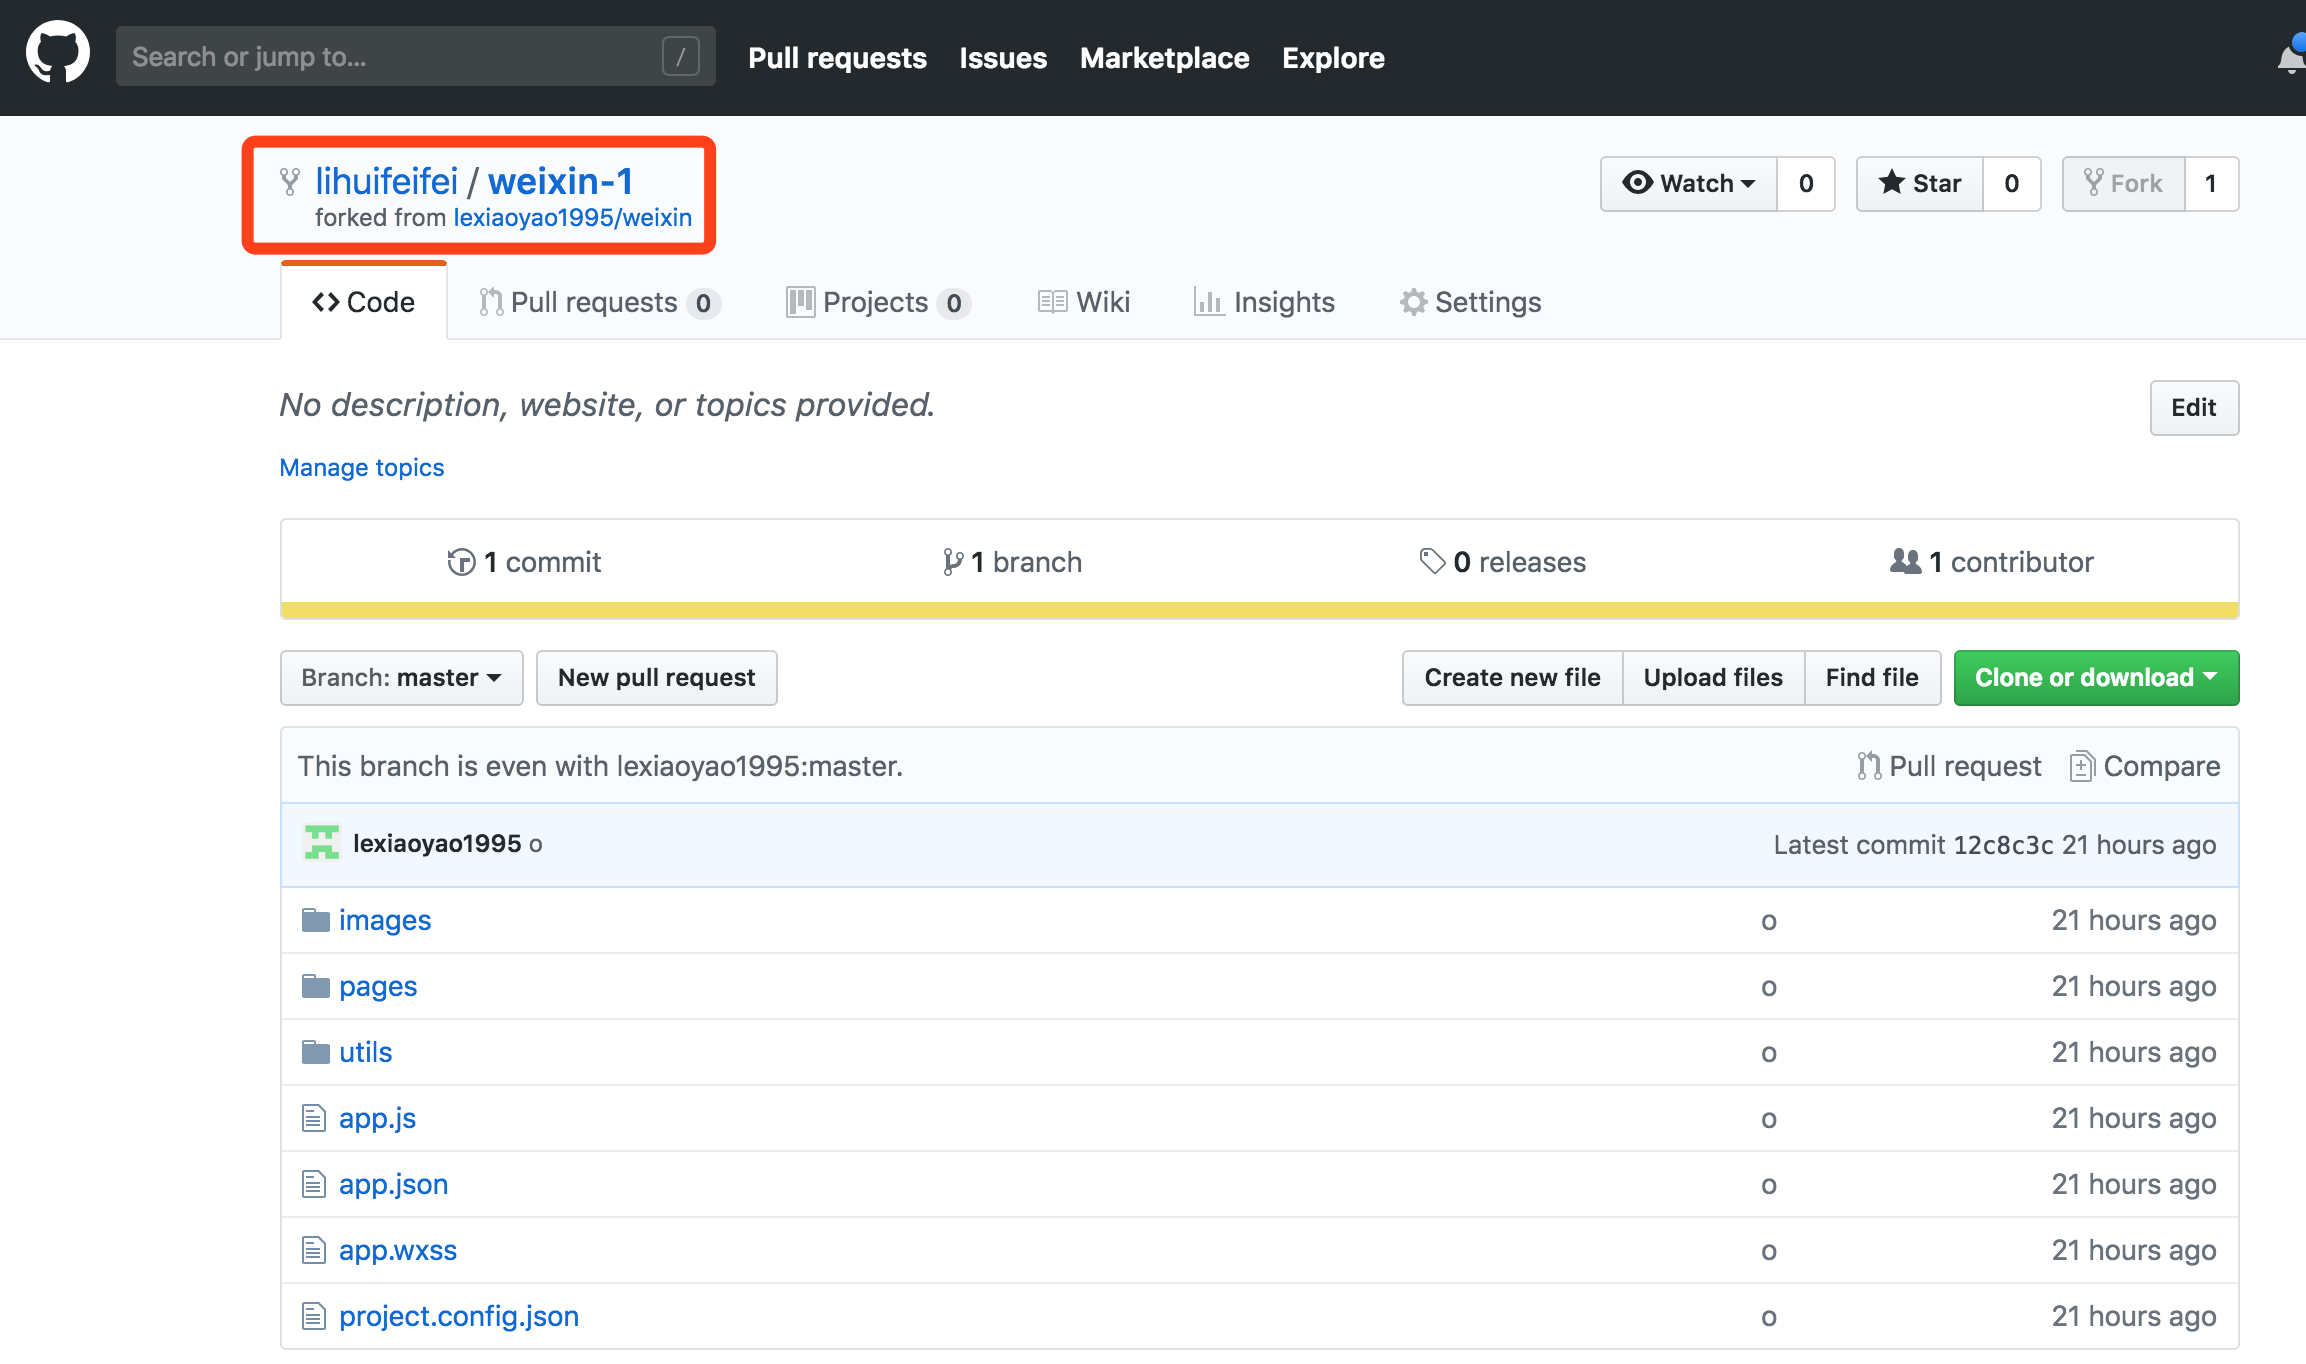Open Marketplace in top navigation
Screen dimensions: 2306x1364
tap(1165, 58)
